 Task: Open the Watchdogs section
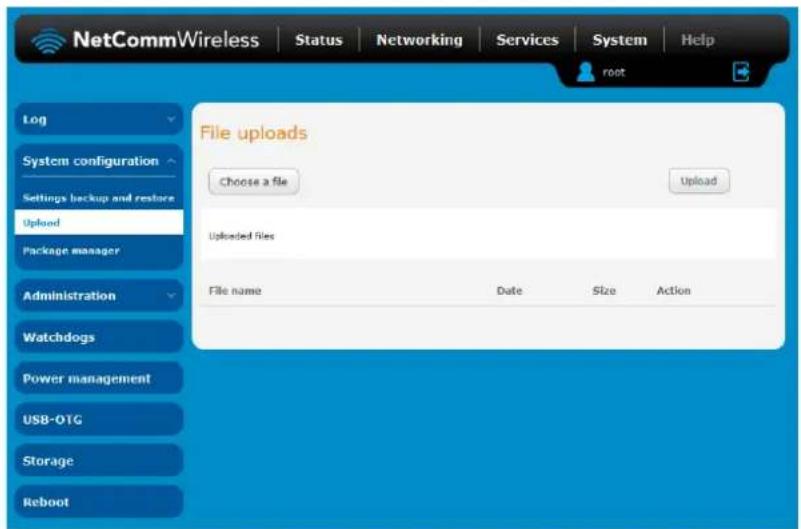tap(99, 337)
